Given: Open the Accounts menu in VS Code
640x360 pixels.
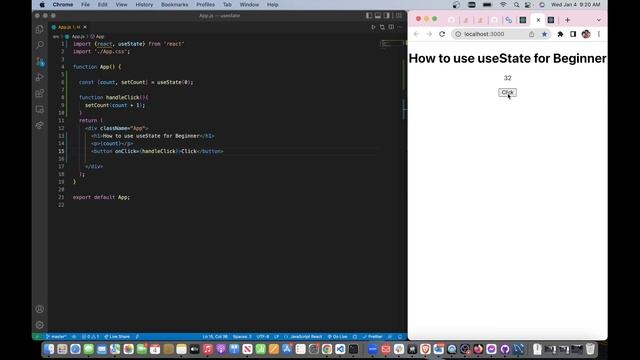Looking at the screenshot, I should 40,309.
